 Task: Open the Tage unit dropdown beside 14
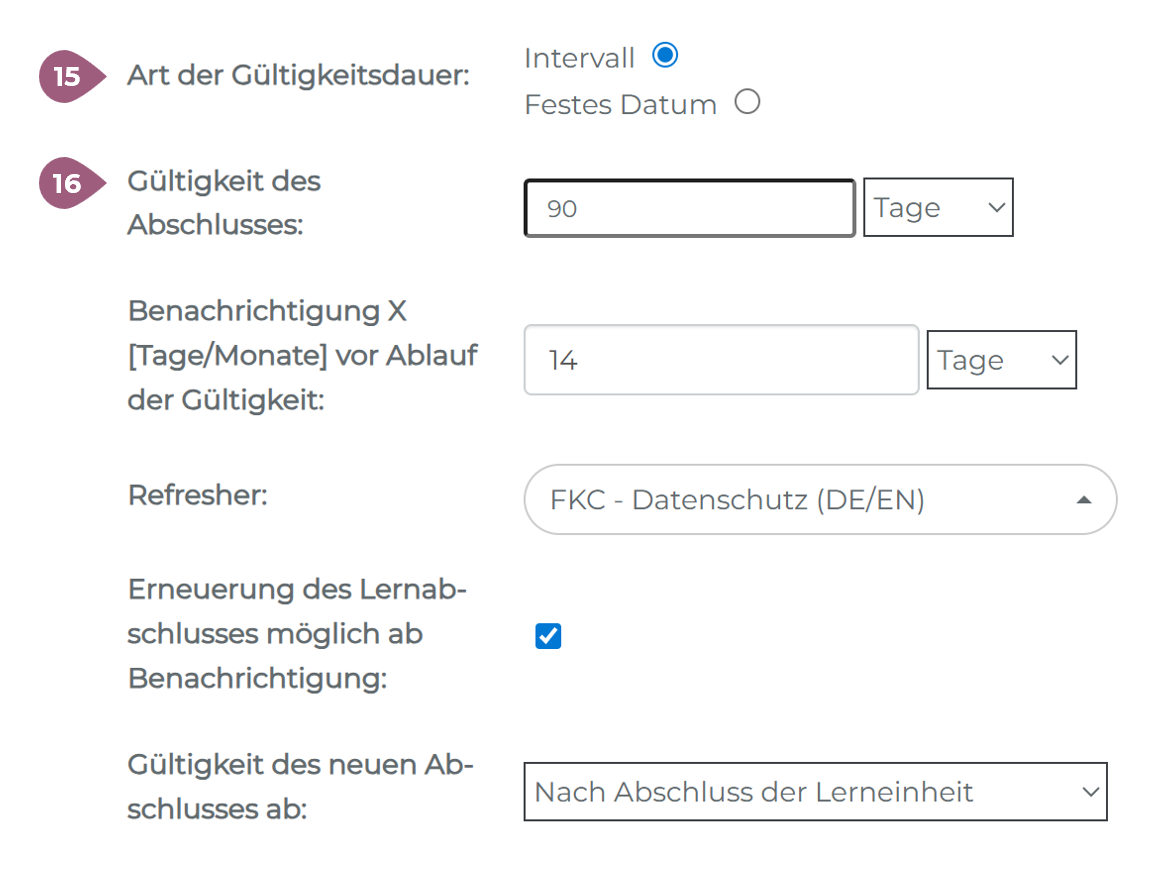tap(1001, 360)
